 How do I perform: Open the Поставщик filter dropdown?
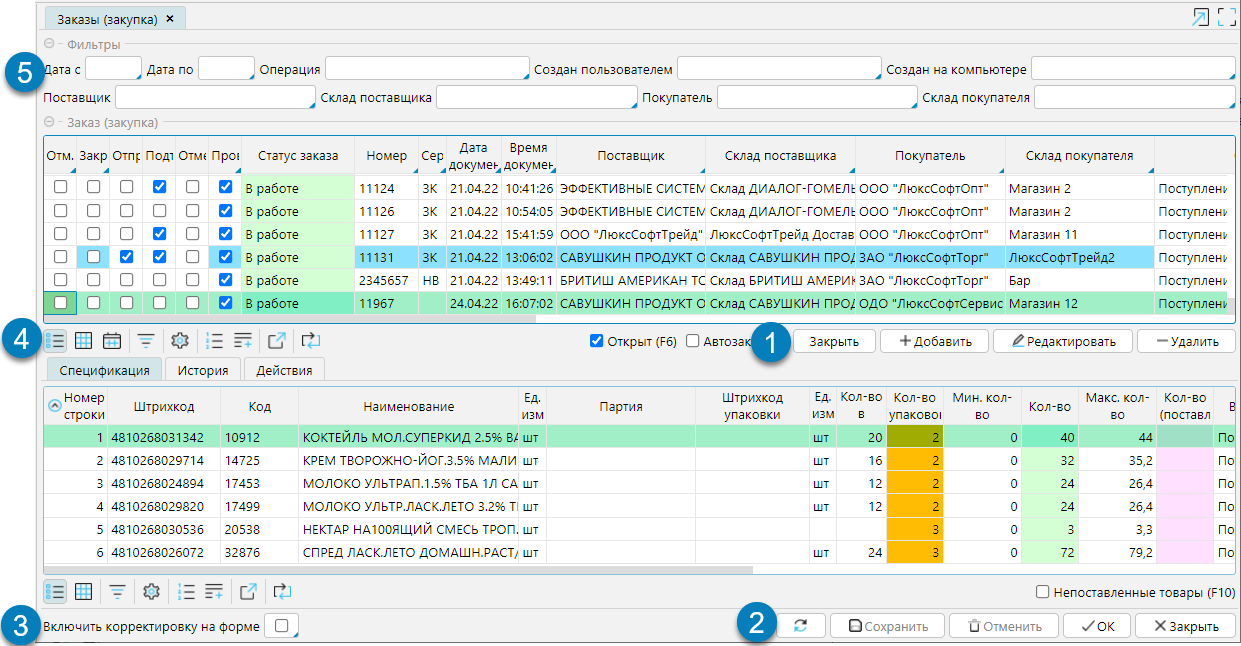pyautogui.click(x=214, y=98)
